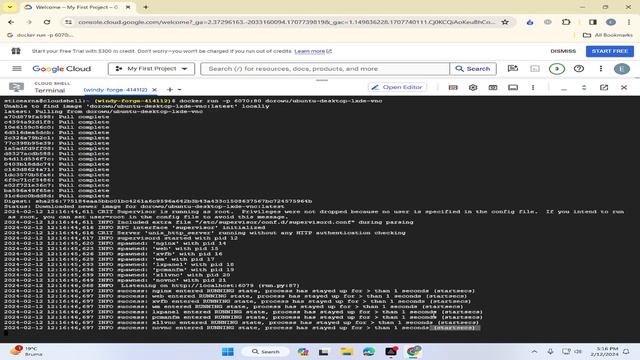Open the help question mark menu
The image size is (640, 360).
click(x=579, y=69)
